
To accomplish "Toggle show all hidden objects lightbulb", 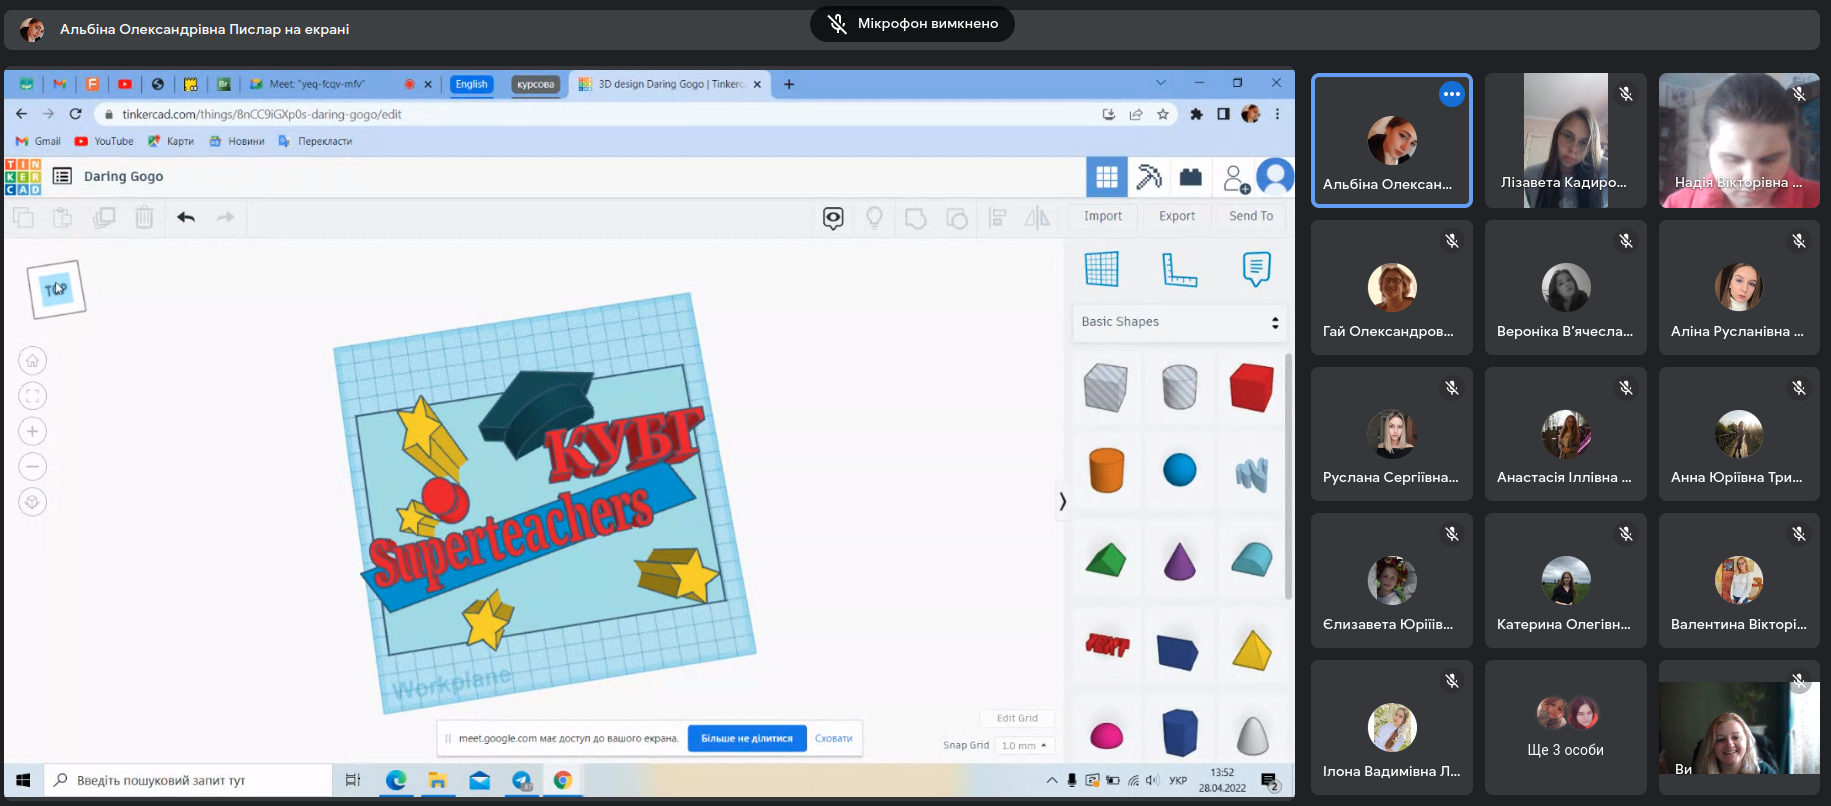I will click(x=874, y=217).
